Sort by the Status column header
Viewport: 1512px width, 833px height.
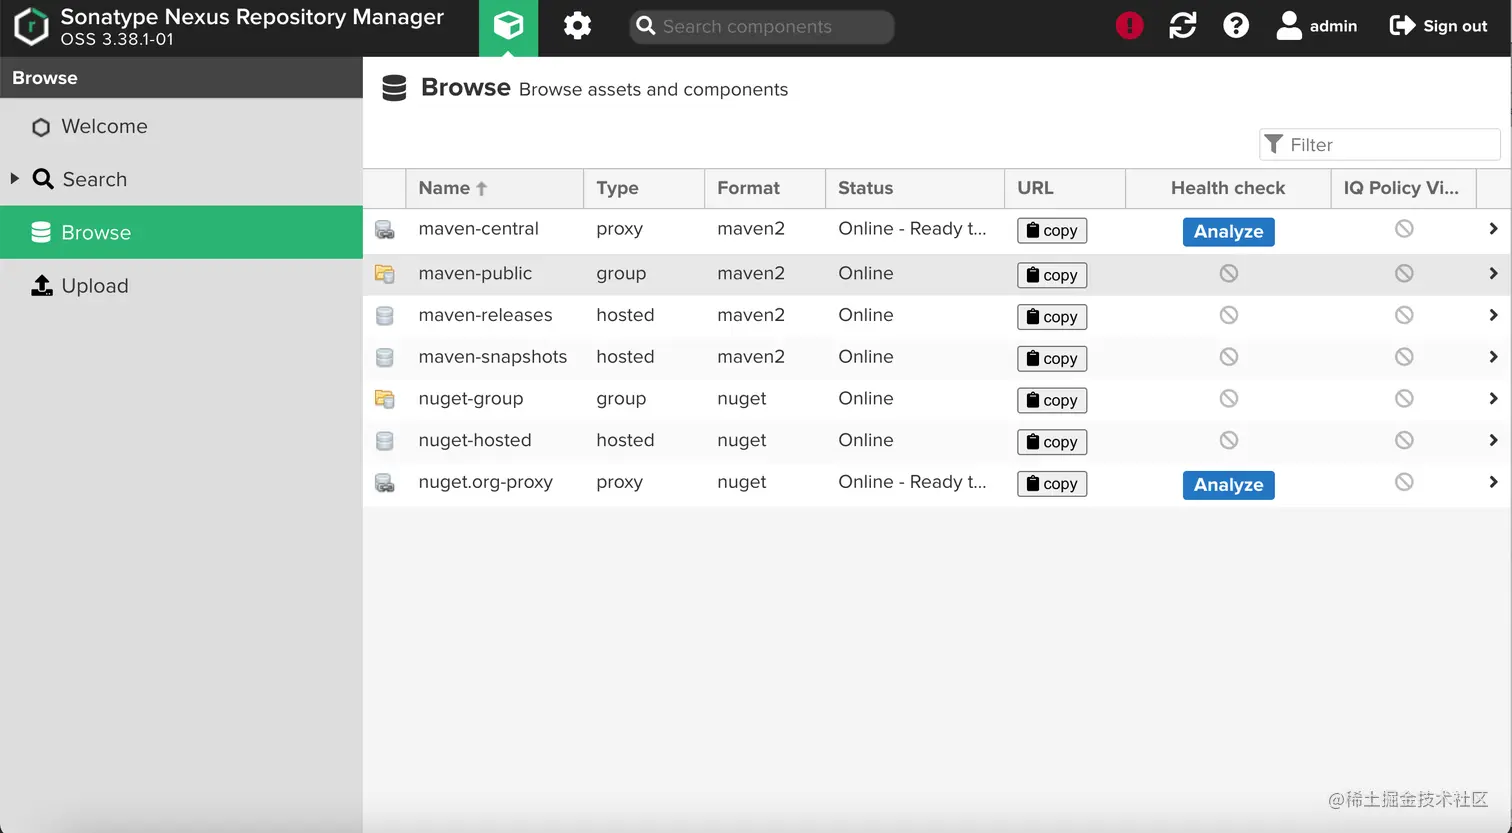[914, 188]
